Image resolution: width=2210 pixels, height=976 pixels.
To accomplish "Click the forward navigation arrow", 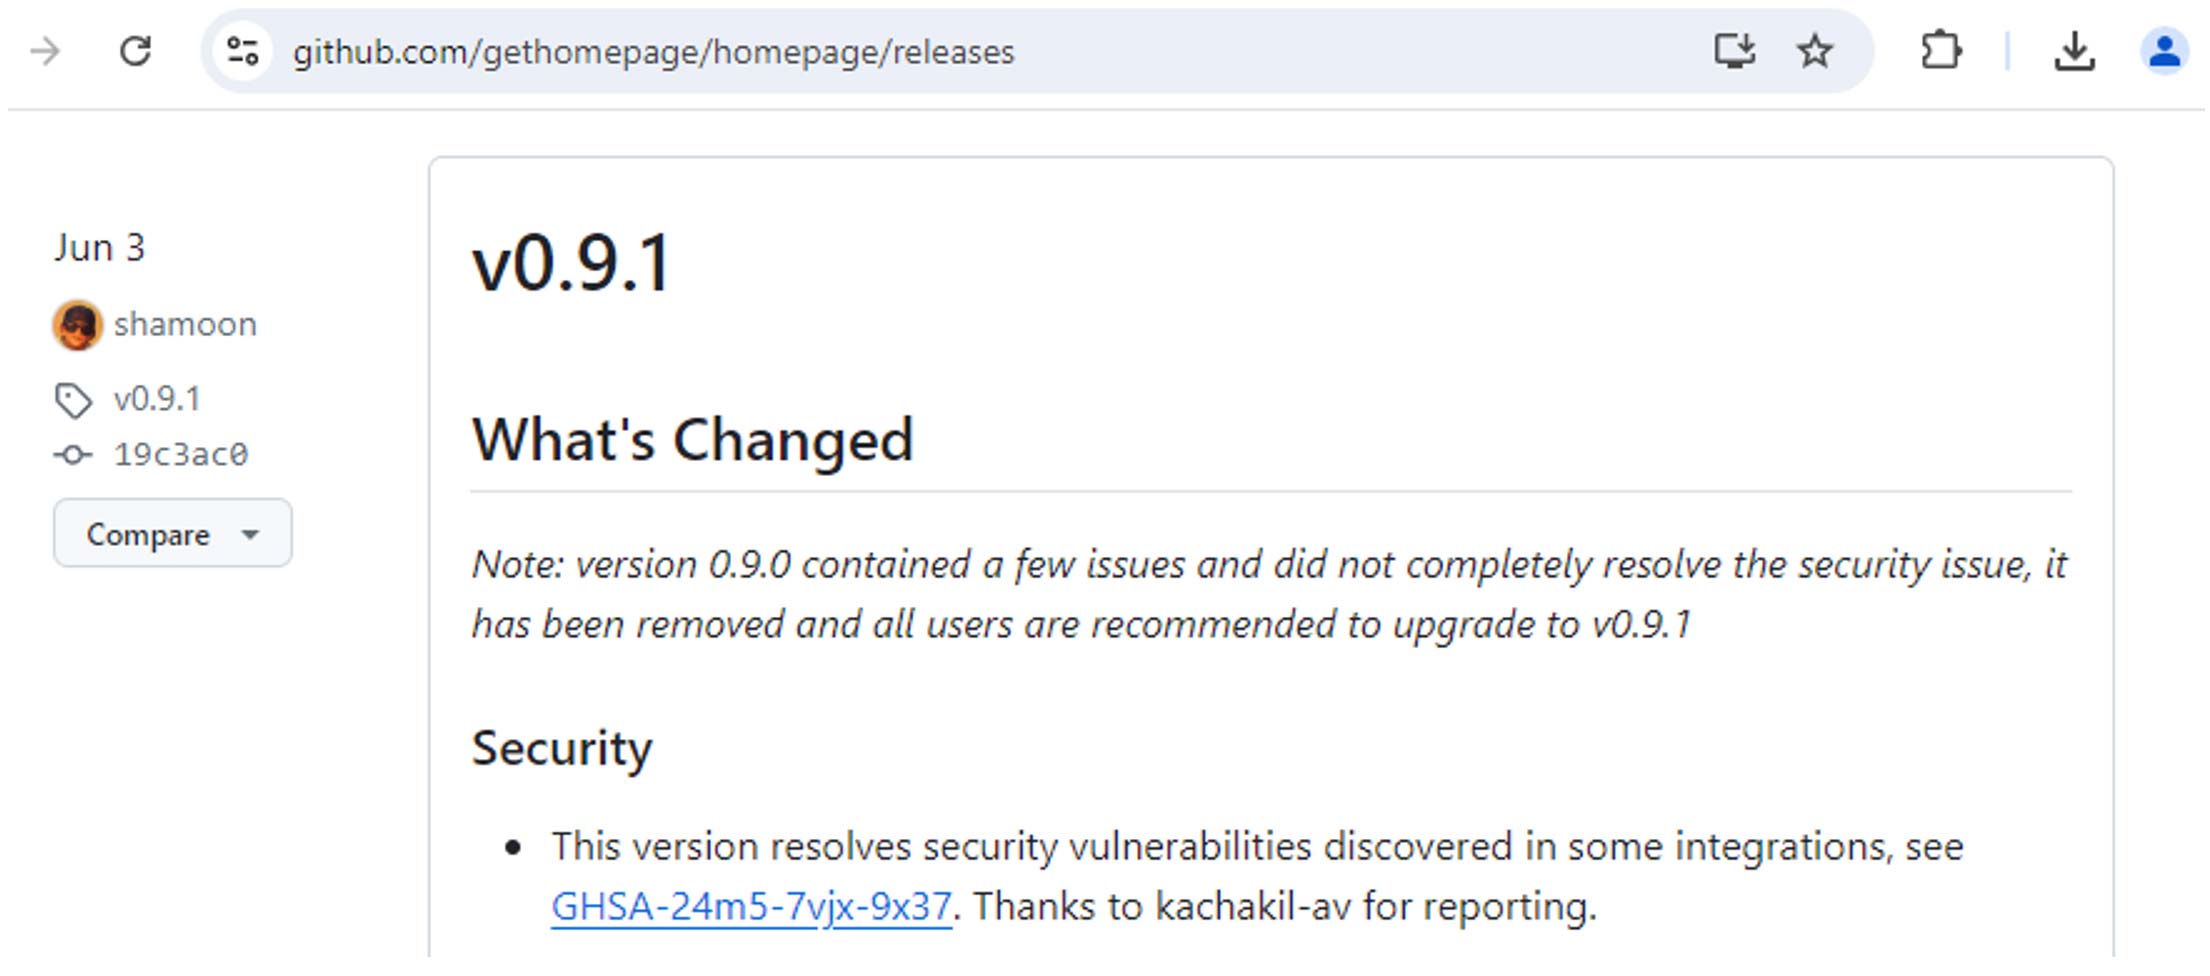I will pos(44,52).
